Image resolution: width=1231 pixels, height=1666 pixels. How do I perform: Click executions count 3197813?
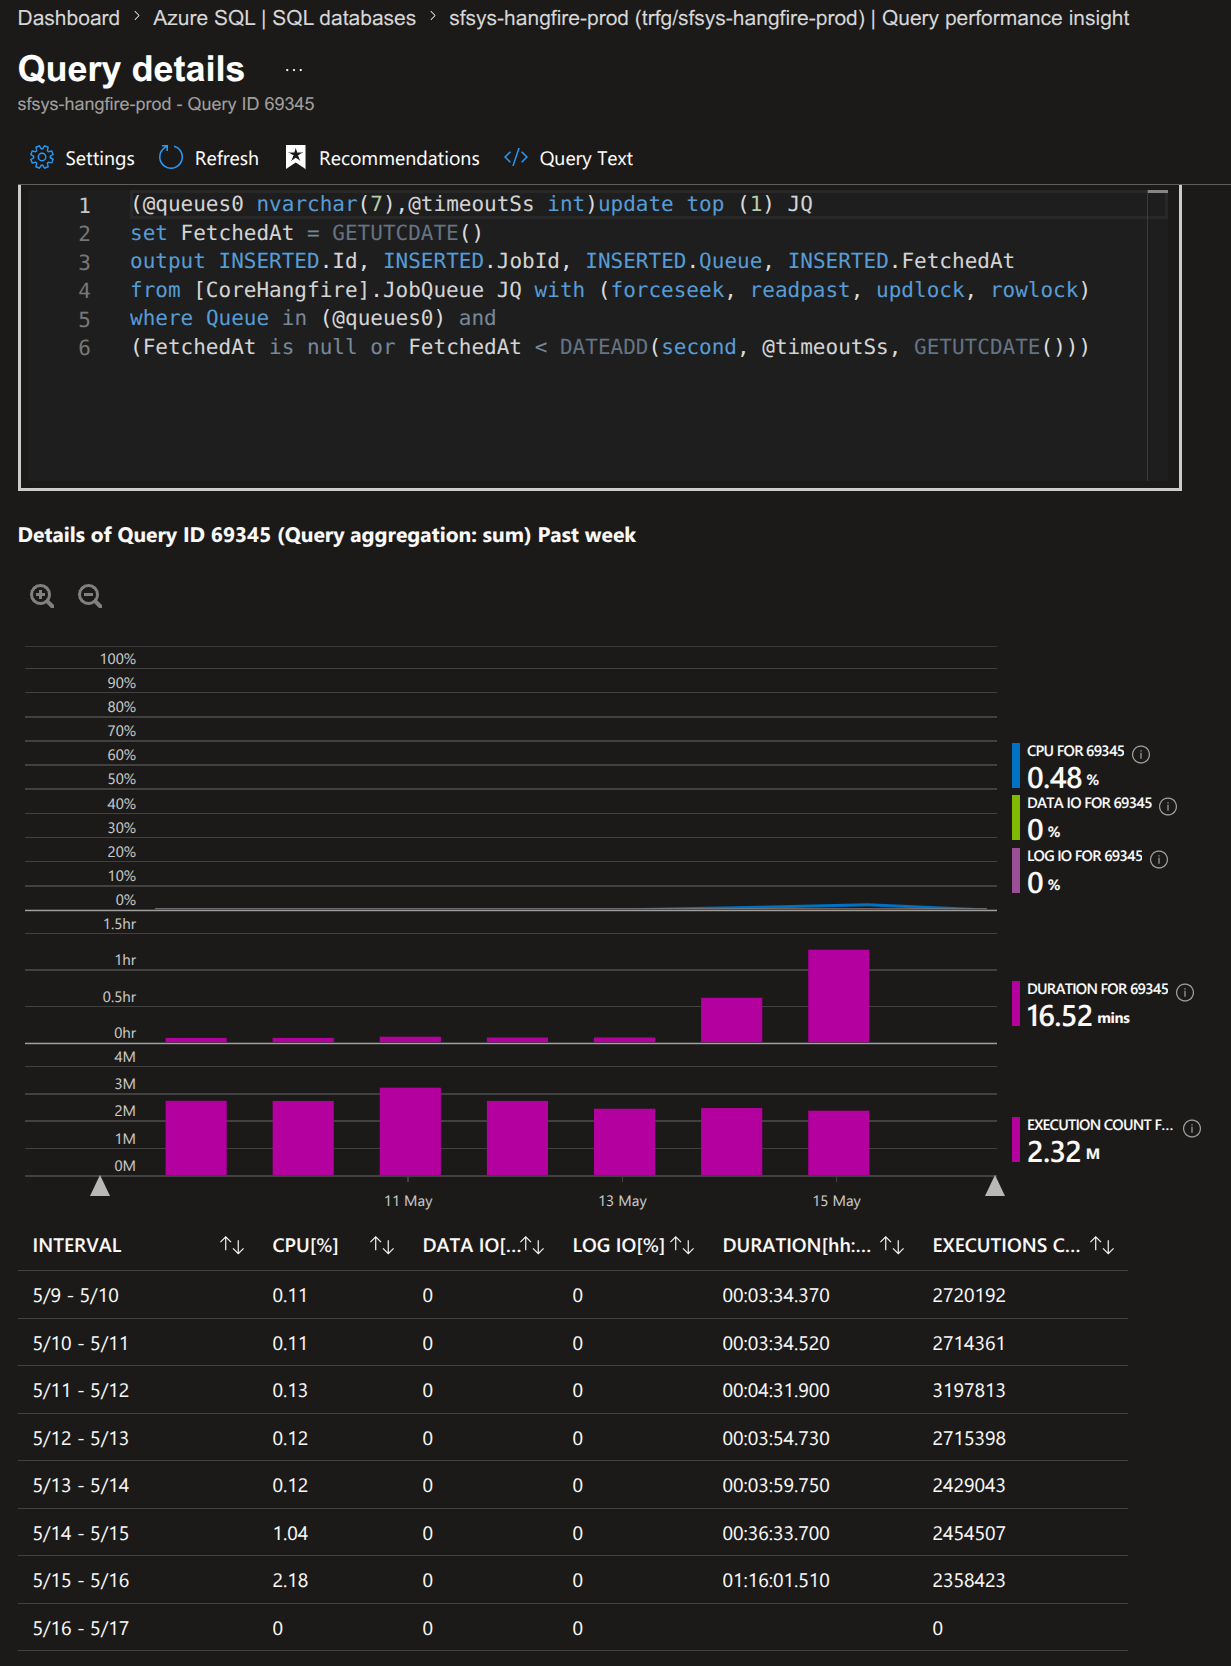969,1390
